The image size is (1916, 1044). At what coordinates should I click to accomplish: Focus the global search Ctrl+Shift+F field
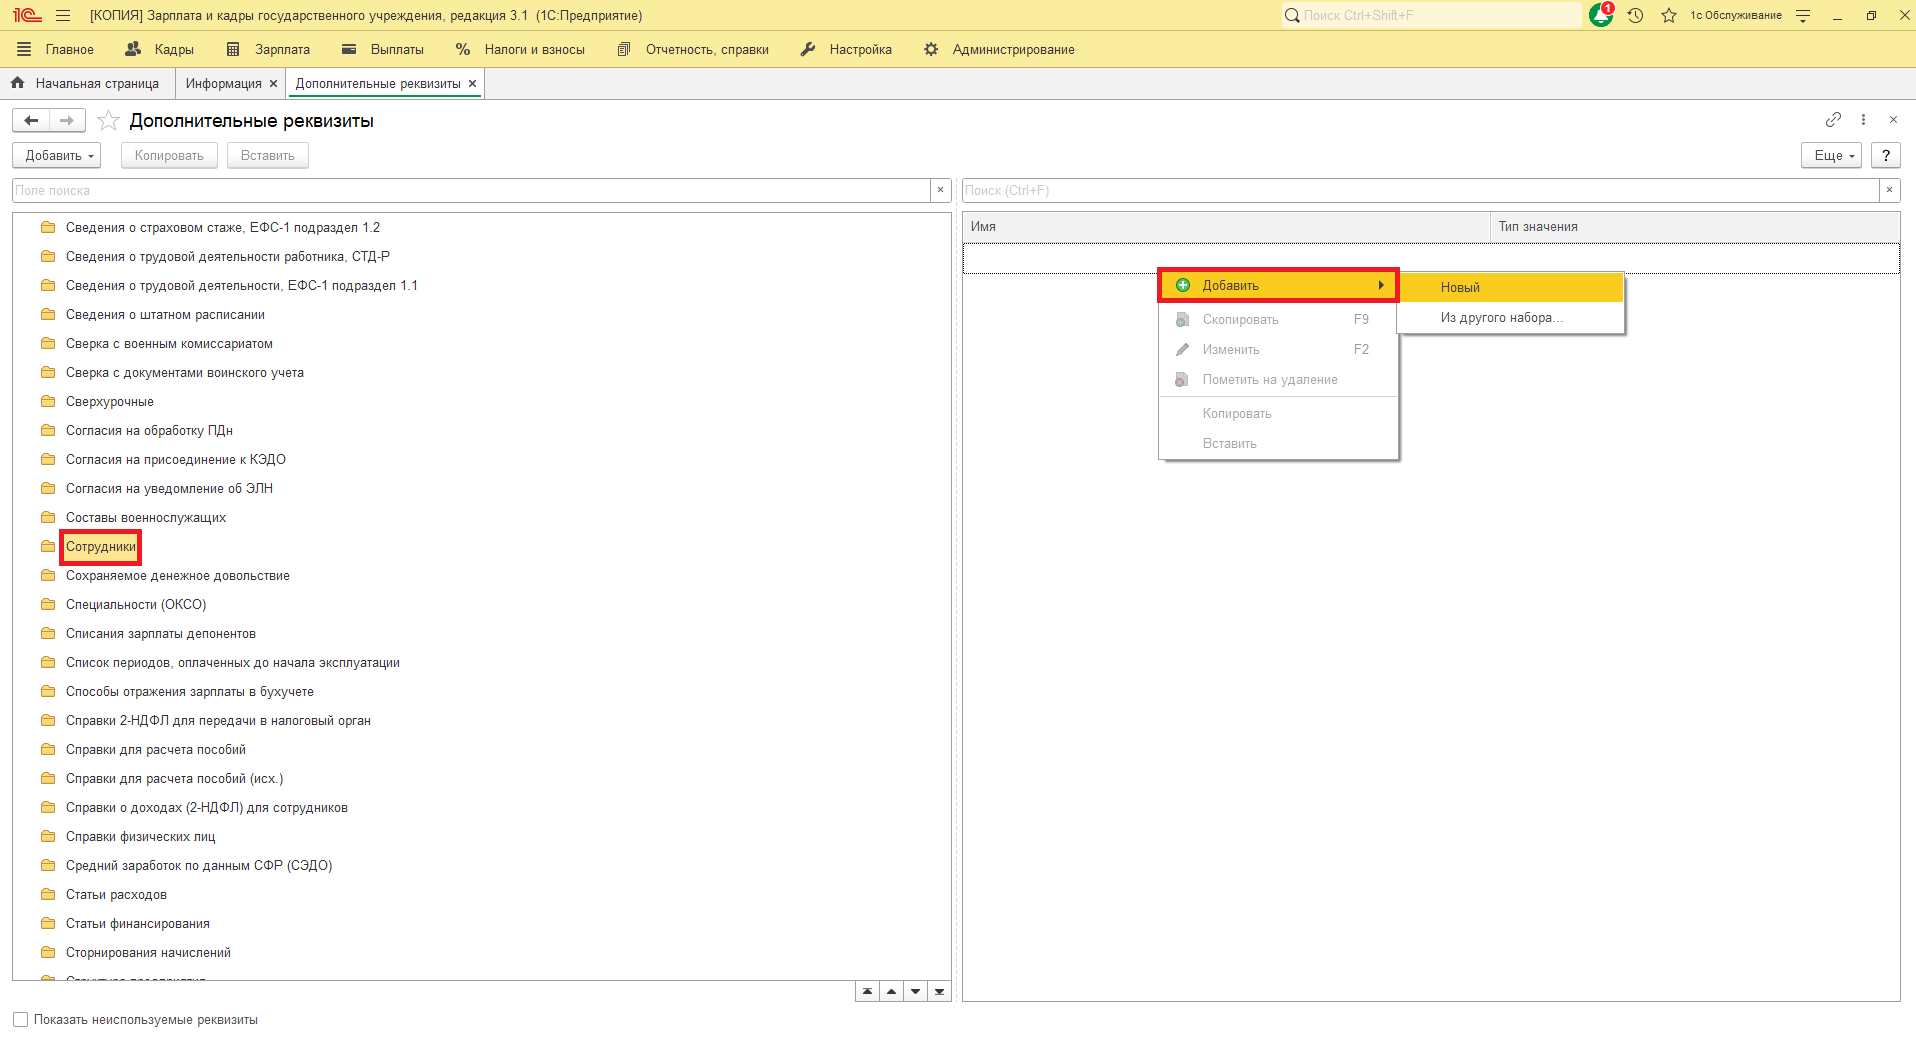1430,15
